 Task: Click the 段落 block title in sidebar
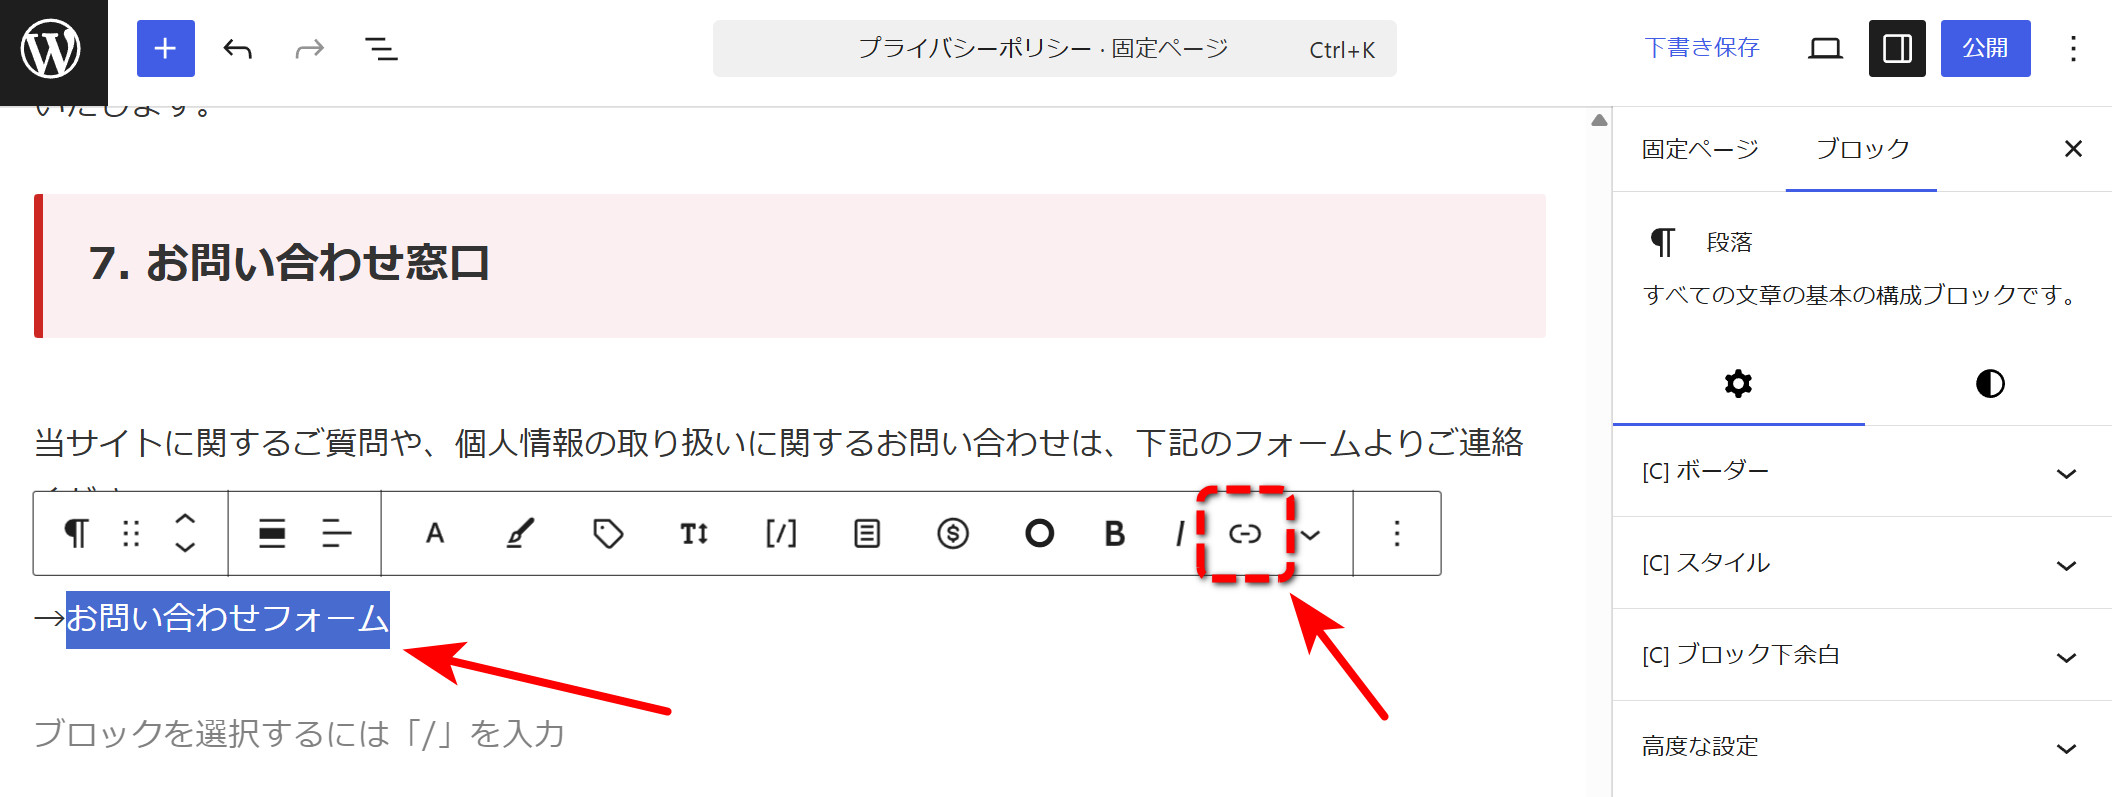(x=1729, y=242)
